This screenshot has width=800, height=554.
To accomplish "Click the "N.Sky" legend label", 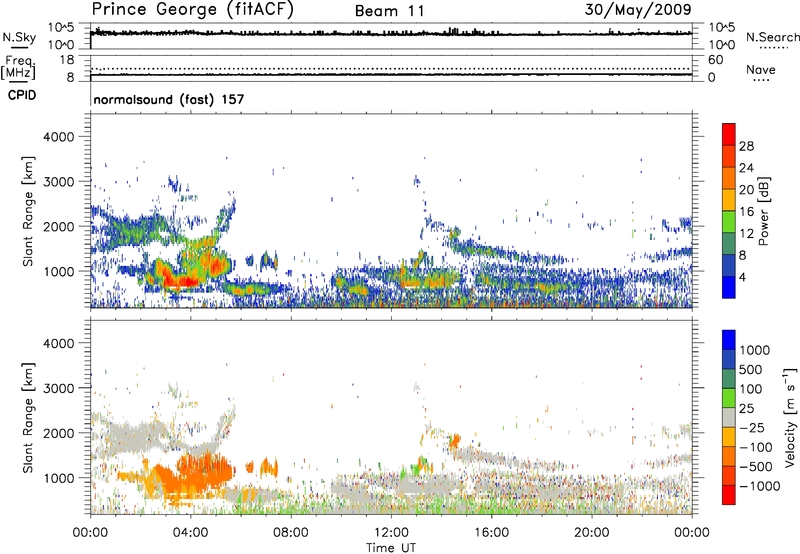I will click(19, 38).
